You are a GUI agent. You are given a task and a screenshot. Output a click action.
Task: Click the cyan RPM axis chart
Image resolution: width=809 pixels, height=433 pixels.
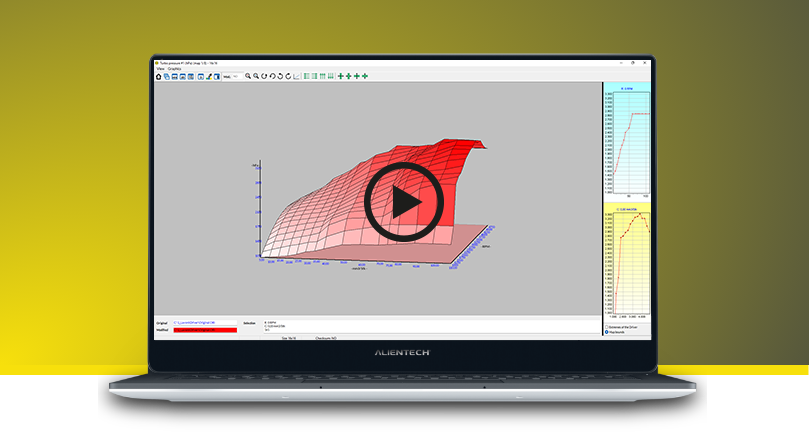pos(627,143)
